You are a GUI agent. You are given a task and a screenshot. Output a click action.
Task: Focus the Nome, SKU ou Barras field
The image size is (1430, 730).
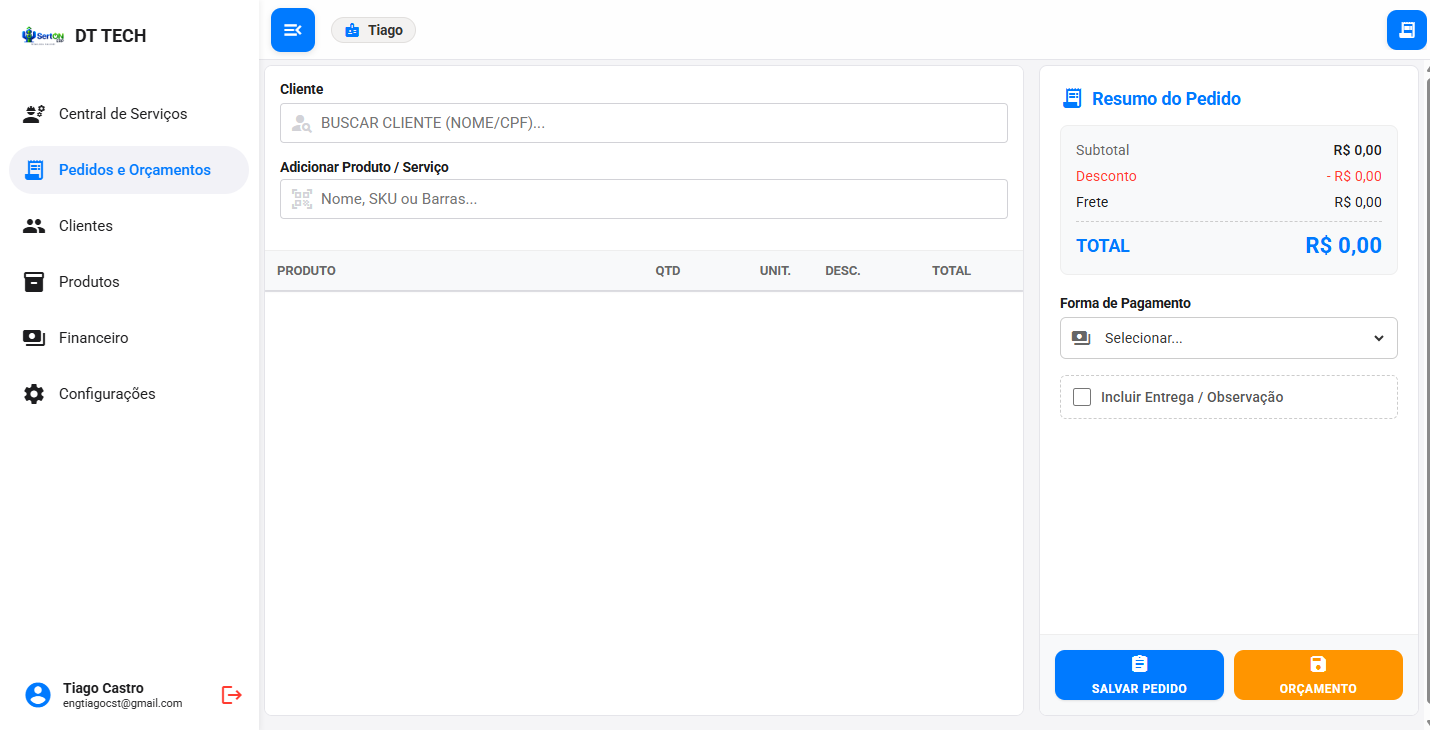(x=644, y=199)
